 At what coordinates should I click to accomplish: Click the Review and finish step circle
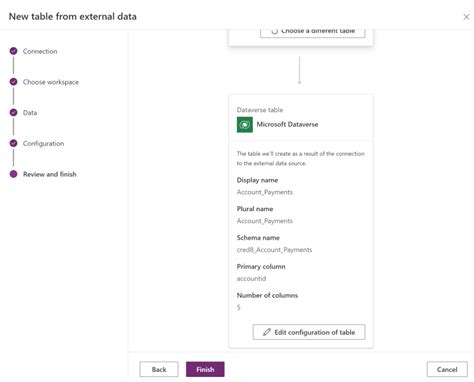pos(13,174)
